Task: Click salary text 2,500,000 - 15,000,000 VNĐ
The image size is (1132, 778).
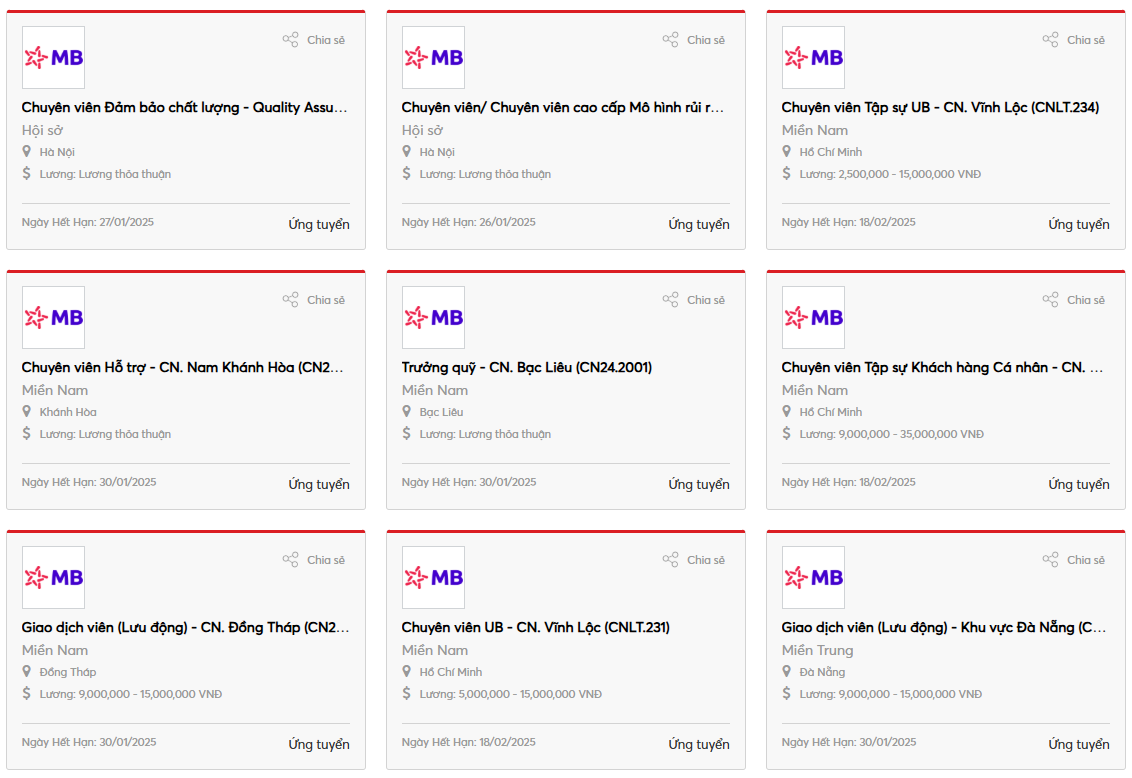Action: 910,174
